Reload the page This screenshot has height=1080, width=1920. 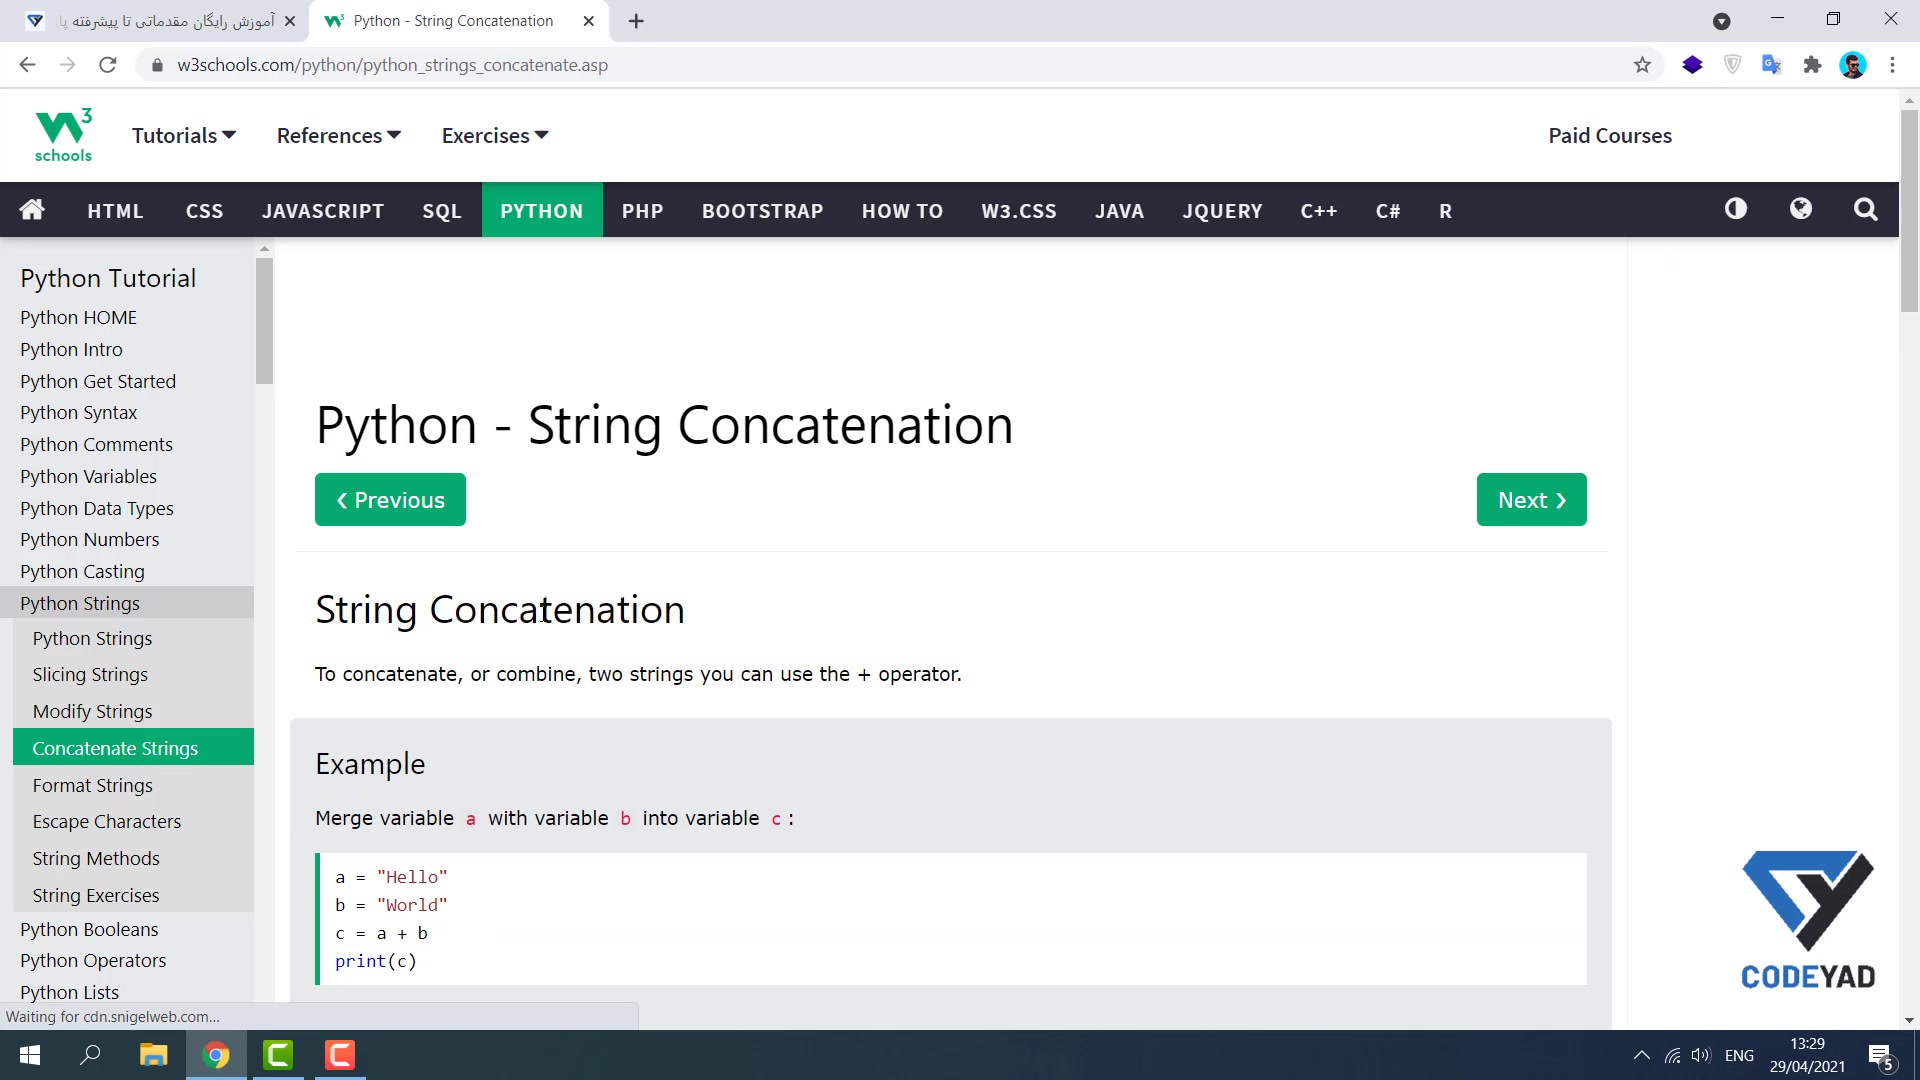(108, 65)
